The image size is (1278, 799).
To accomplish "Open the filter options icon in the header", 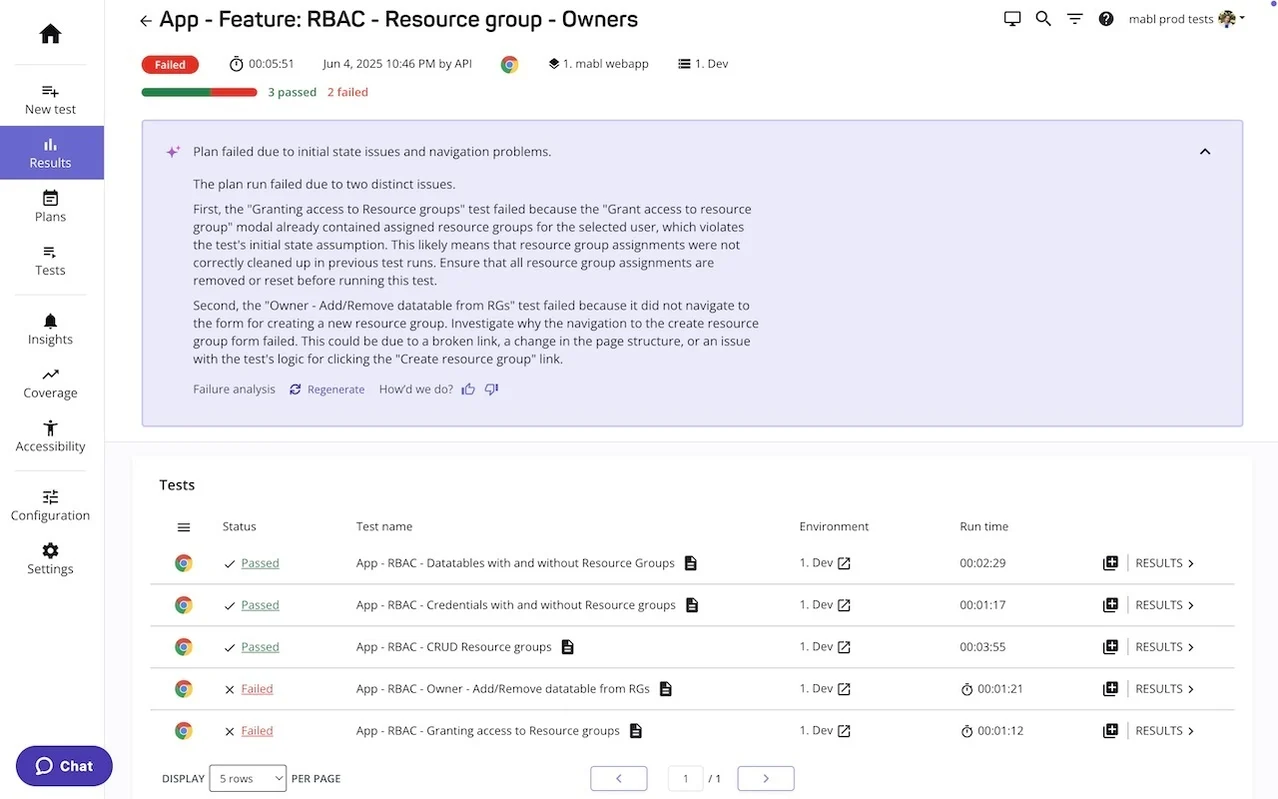I will coord(1074,18).
